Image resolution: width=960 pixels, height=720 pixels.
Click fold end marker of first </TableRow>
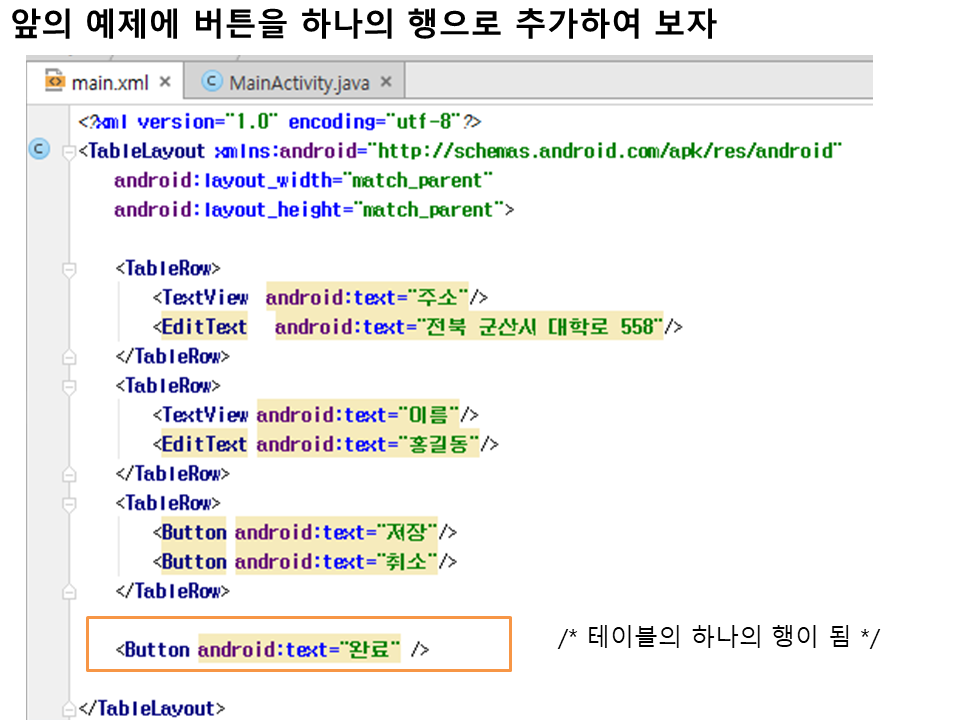[69, 357]
